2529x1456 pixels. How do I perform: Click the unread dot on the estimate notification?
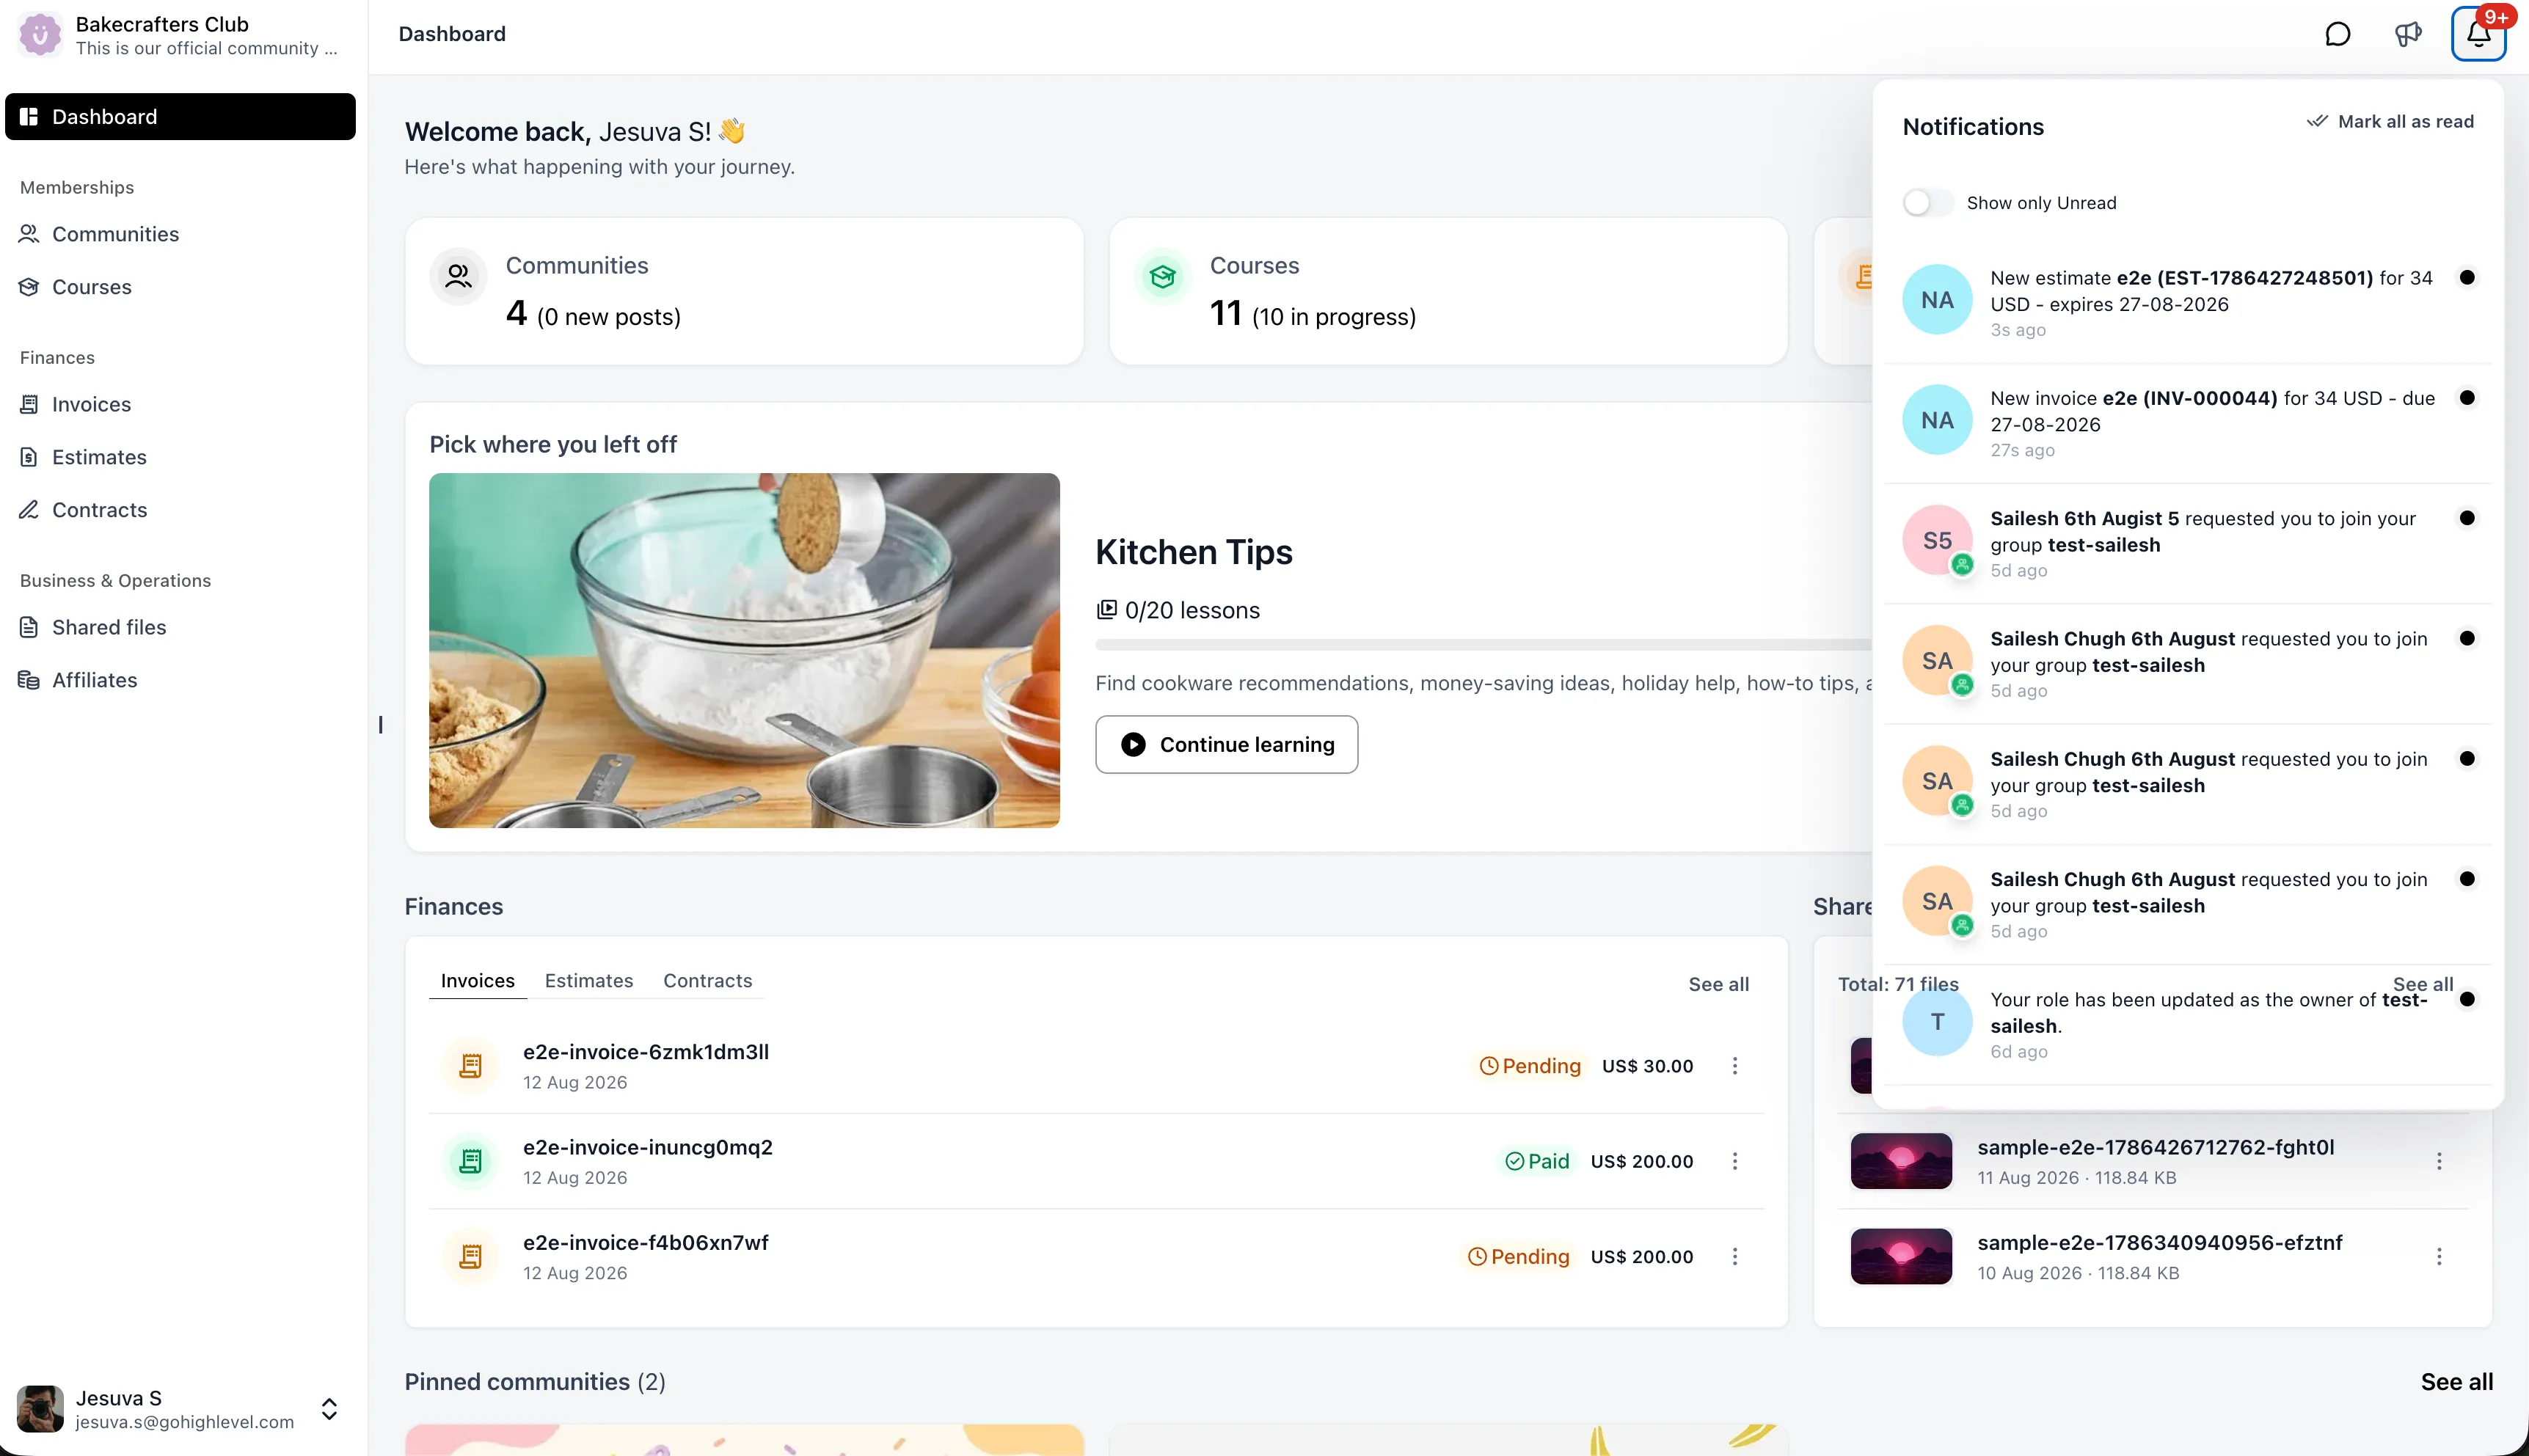pos(2467,277)
